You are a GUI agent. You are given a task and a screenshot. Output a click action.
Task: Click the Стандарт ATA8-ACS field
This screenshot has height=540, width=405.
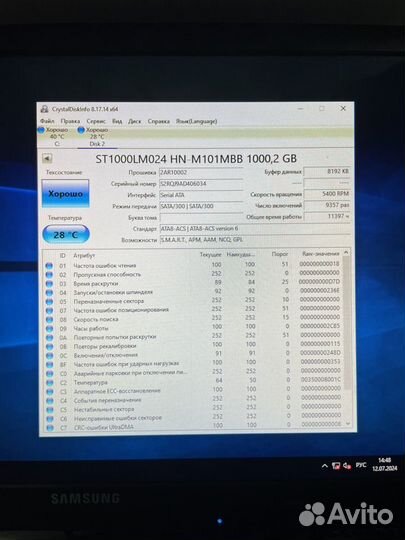pos(255,229)
